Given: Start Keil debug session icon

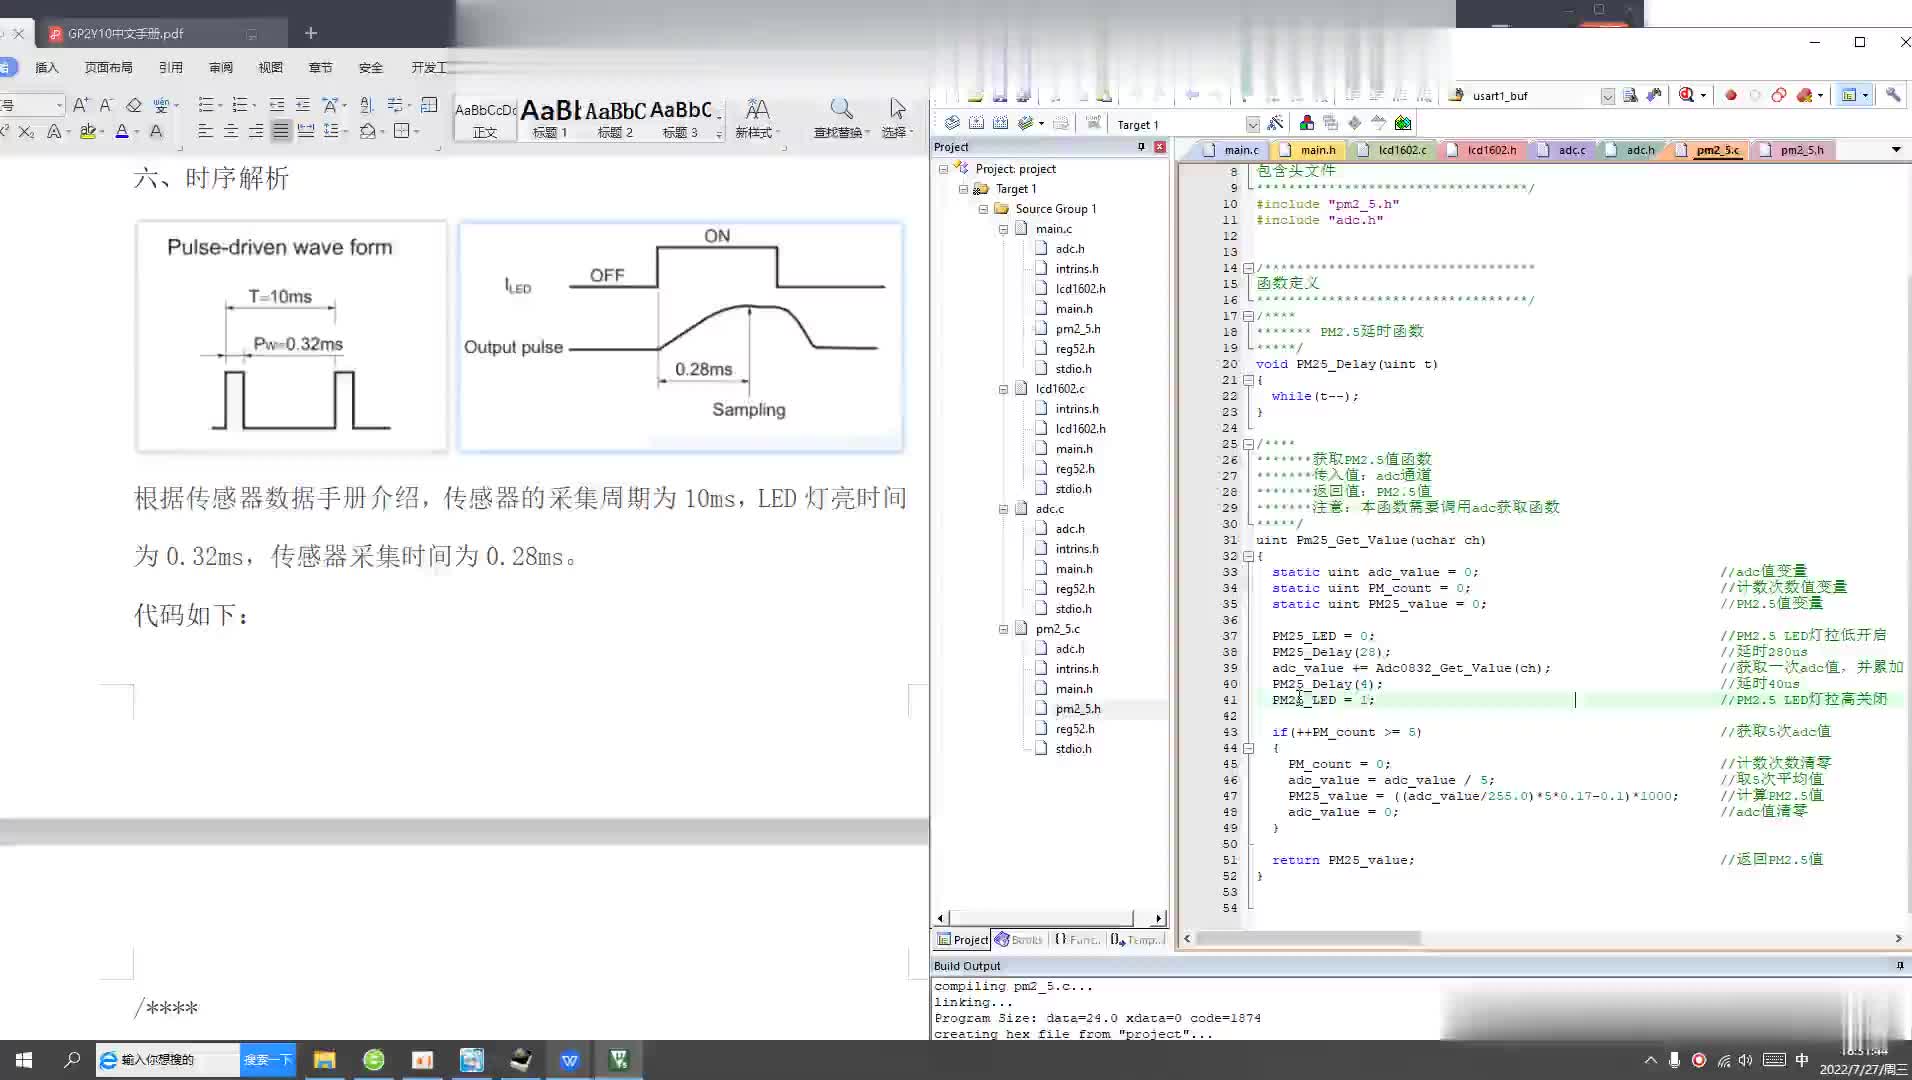Looking at the screenshot, I should [1687, 95].
